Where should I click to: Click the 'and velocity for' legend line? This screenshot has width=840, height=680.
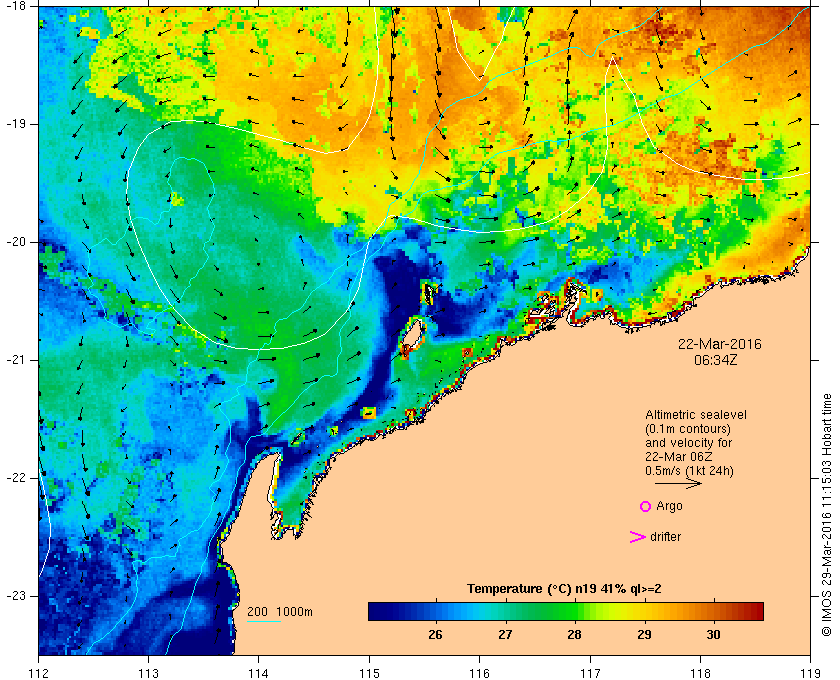688,443
